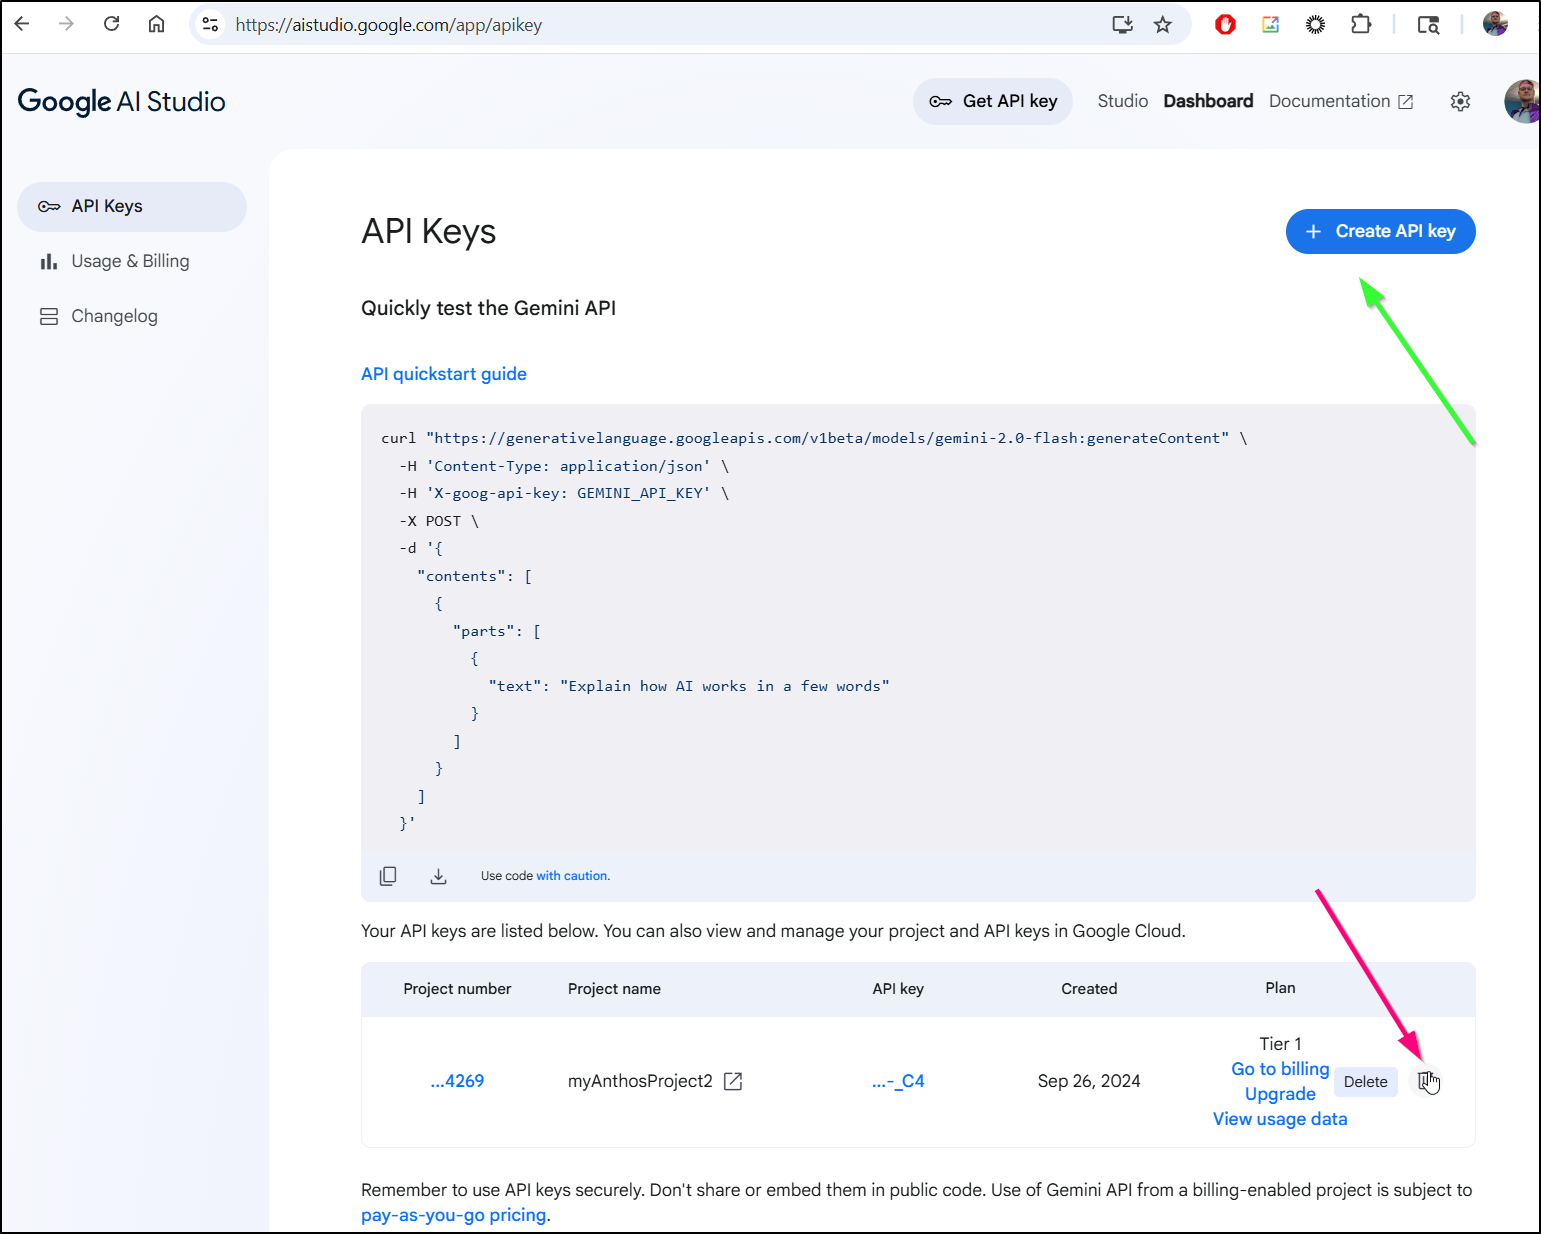Open the browser extensions puzzle icon
The image size is (1541, 1234).
point(1360,25)
